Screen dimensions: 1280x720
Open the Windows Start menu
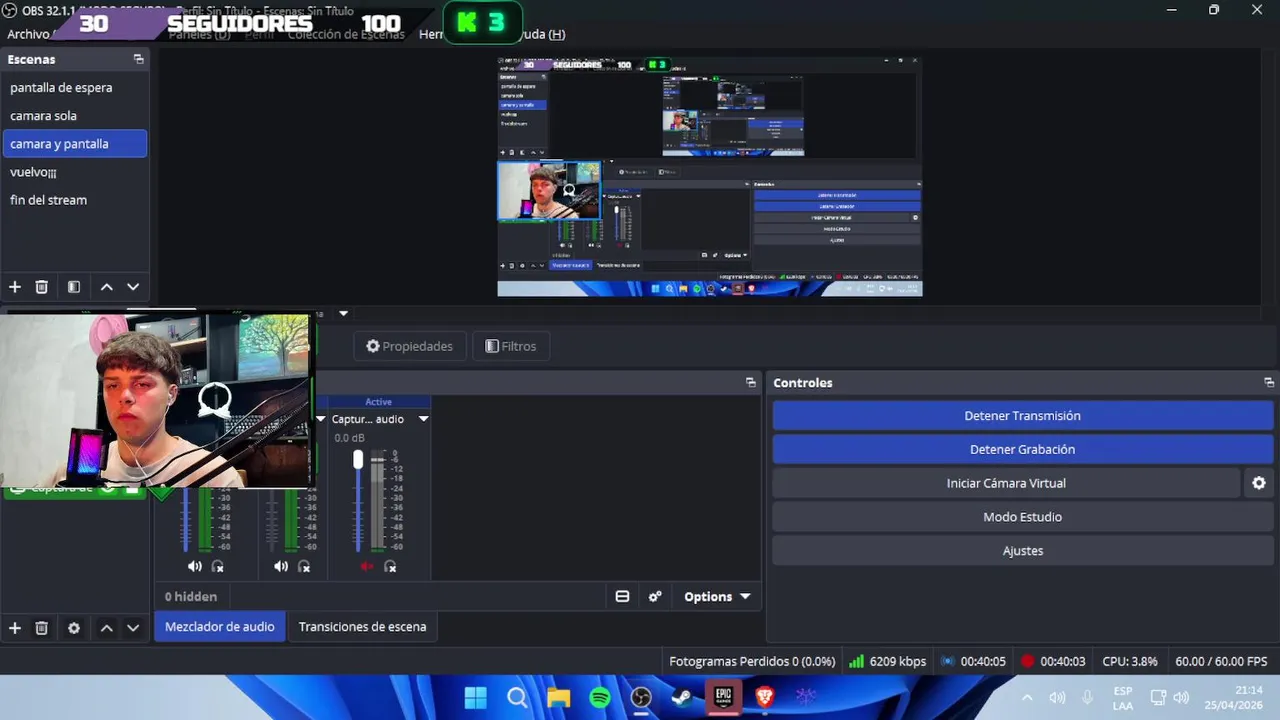coord(476,697)
